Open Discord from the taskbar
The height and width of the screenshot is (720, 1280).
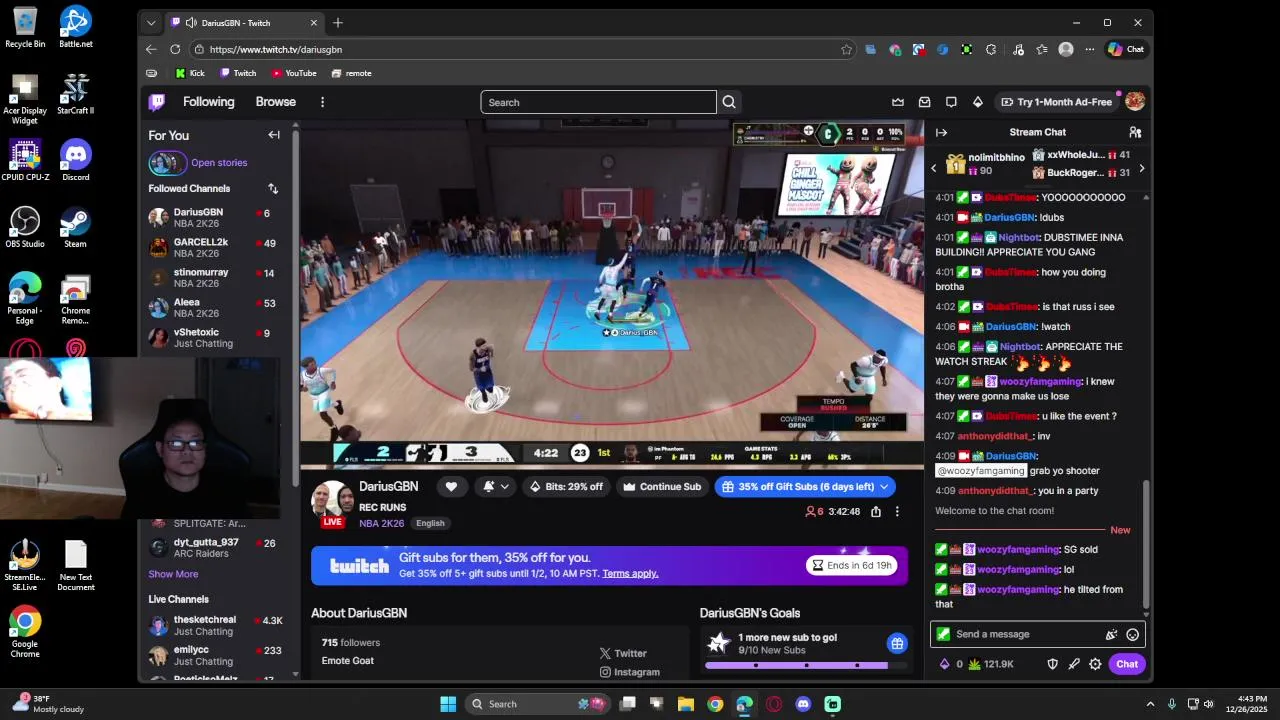pyautogui.click(x=803, y=704)
